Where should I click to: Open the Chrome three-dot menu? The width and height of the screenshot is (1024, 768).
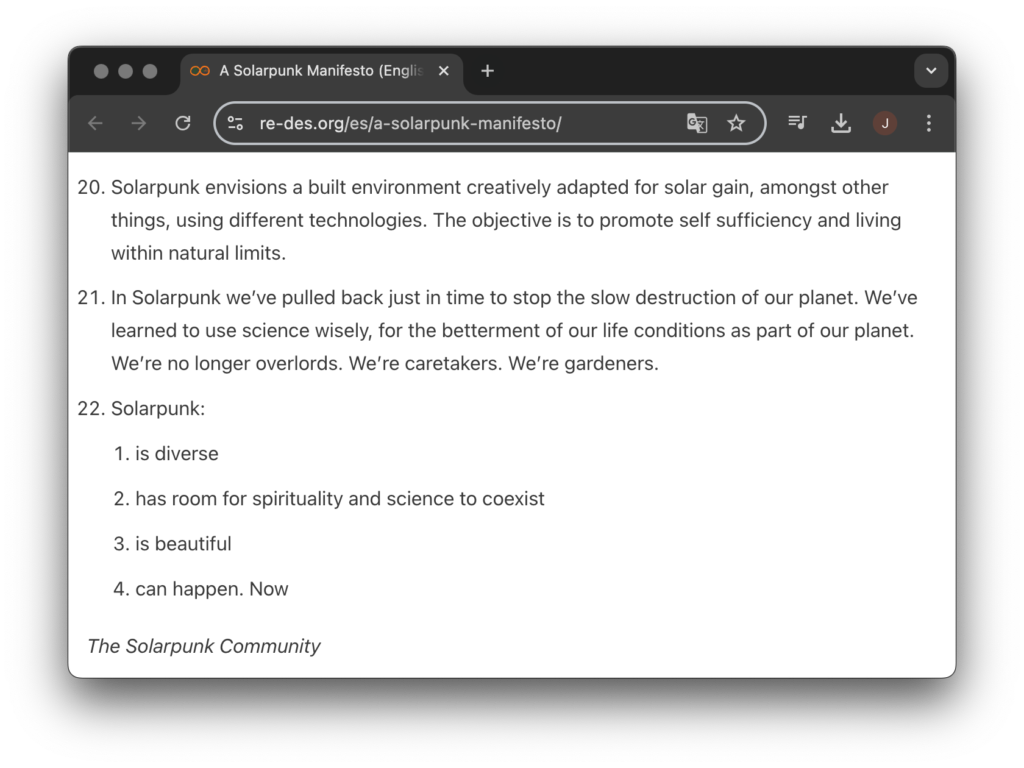point(929,123)
